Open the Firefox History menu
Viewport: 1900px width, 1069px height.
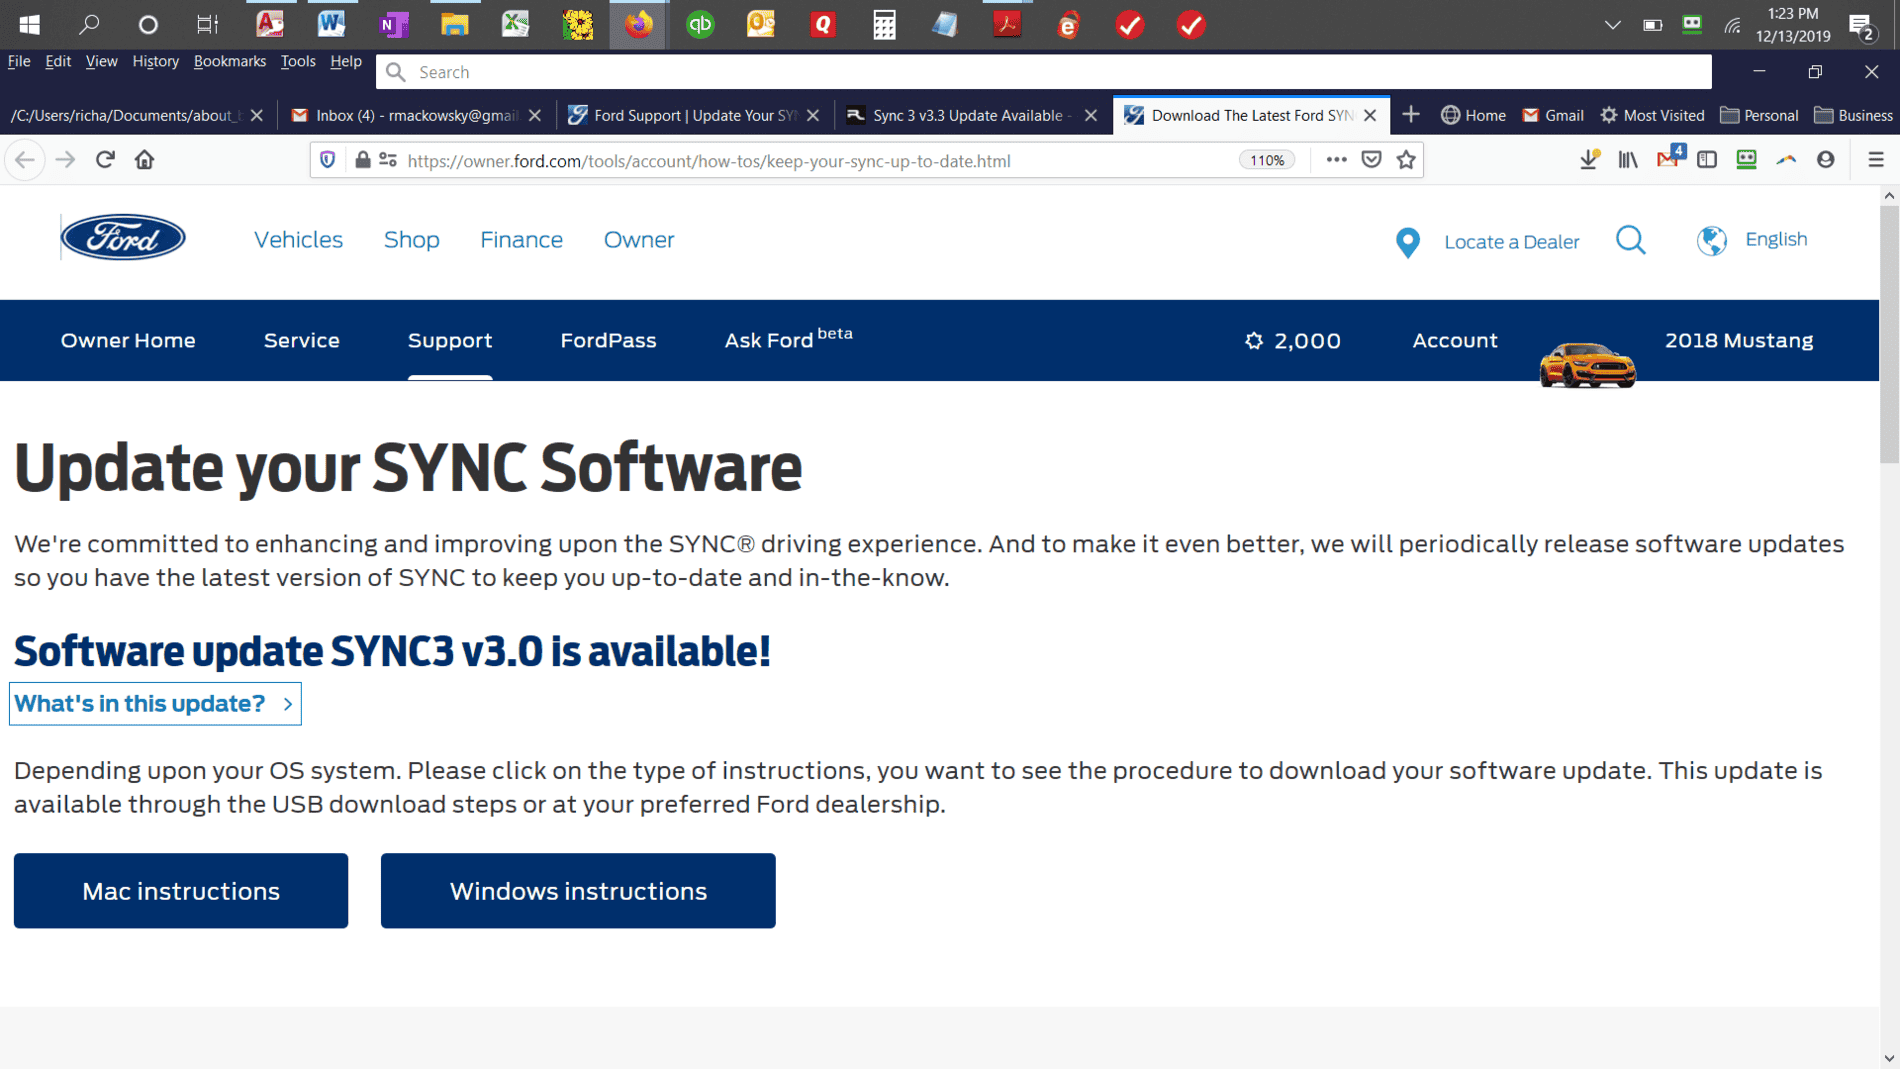point(155,61)
